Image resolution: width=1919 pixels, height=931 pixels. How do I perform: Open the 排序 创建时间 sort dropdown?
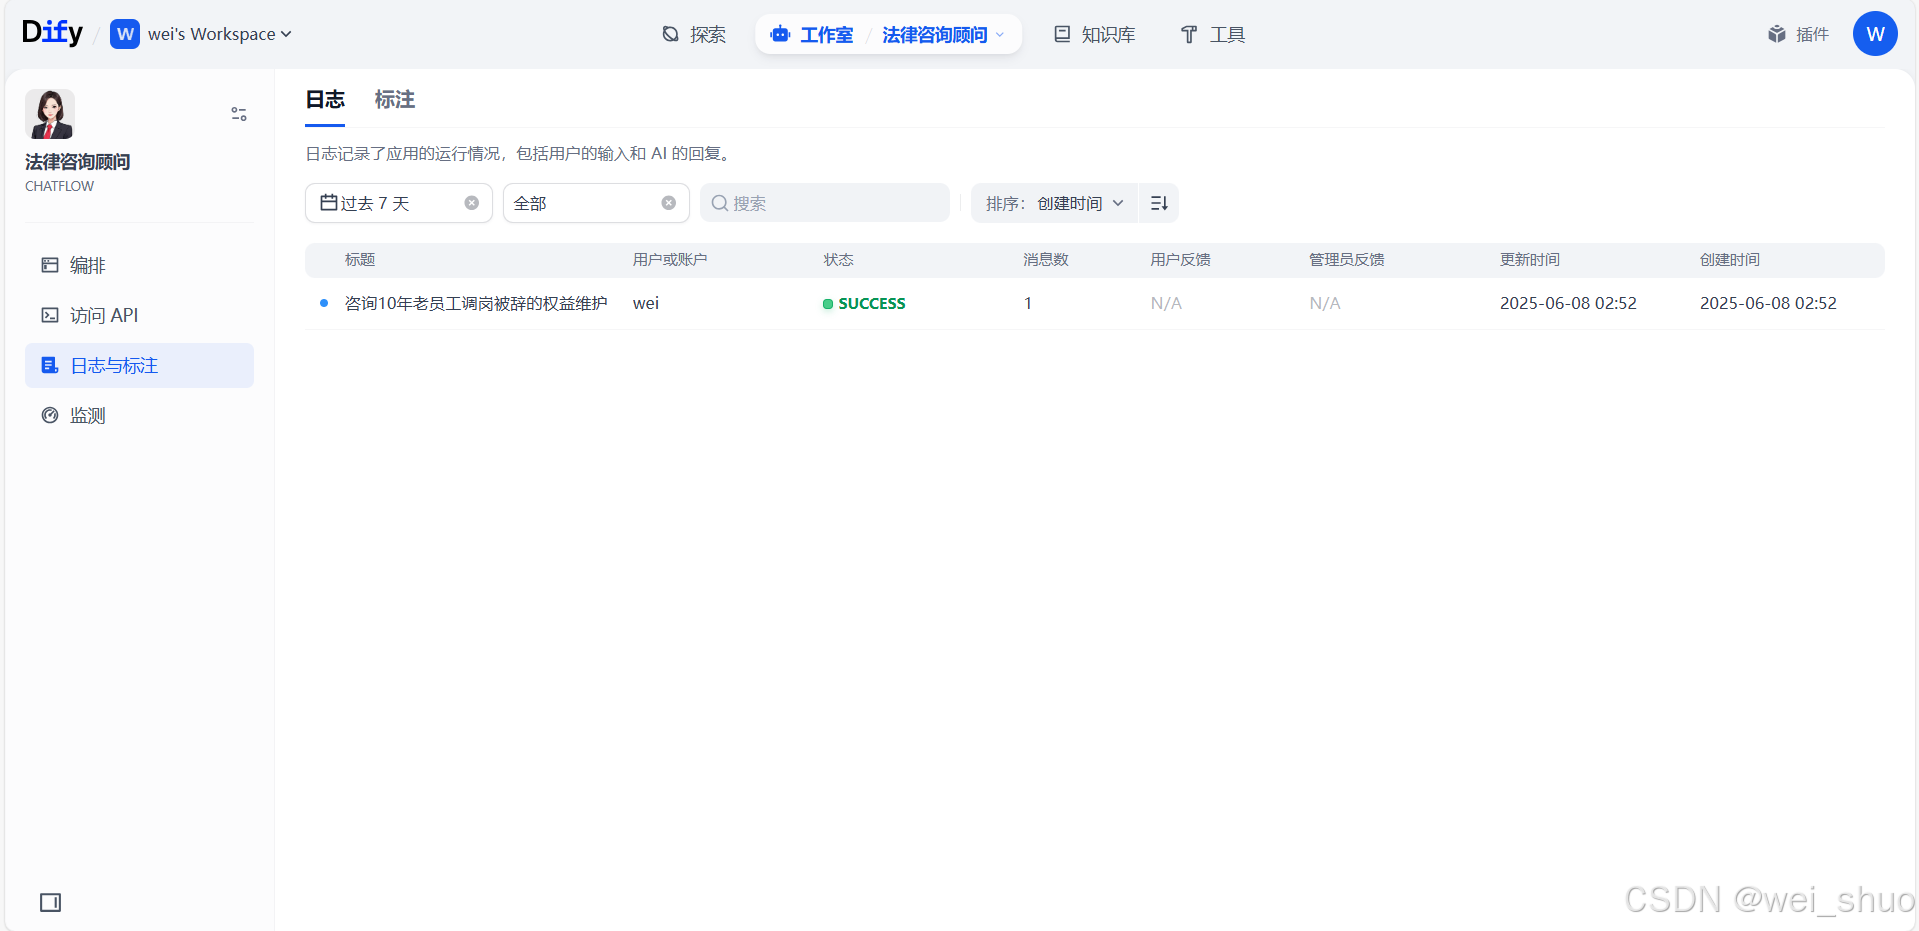coord(1053,203)
